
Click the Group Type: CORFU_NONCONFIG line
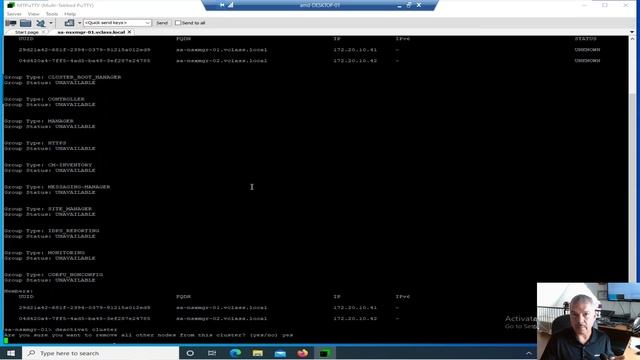point(53,275)
